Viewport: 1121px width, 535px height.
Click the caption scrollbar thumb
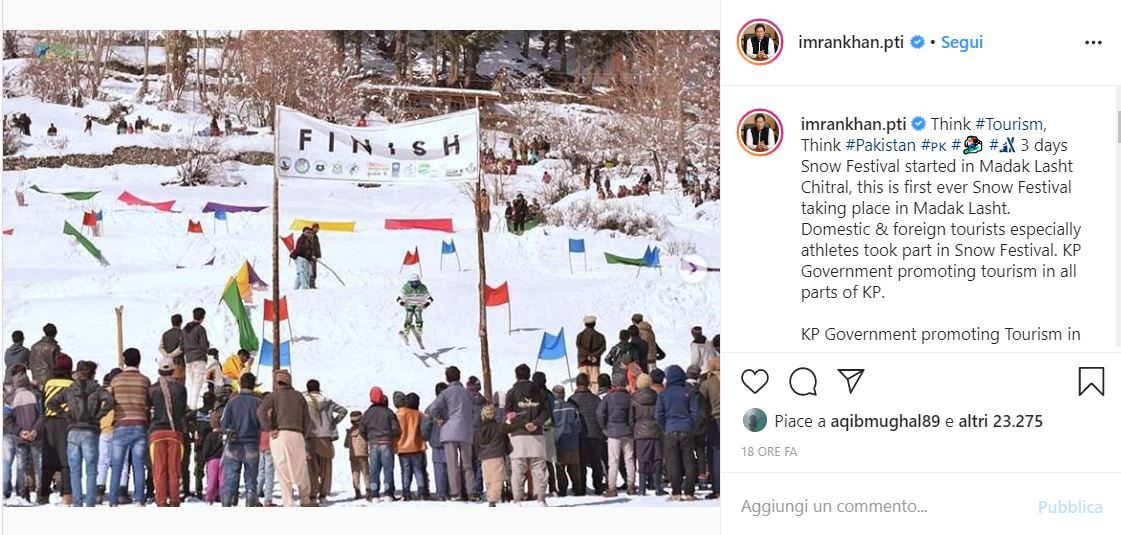click(x=1117, y=127)
